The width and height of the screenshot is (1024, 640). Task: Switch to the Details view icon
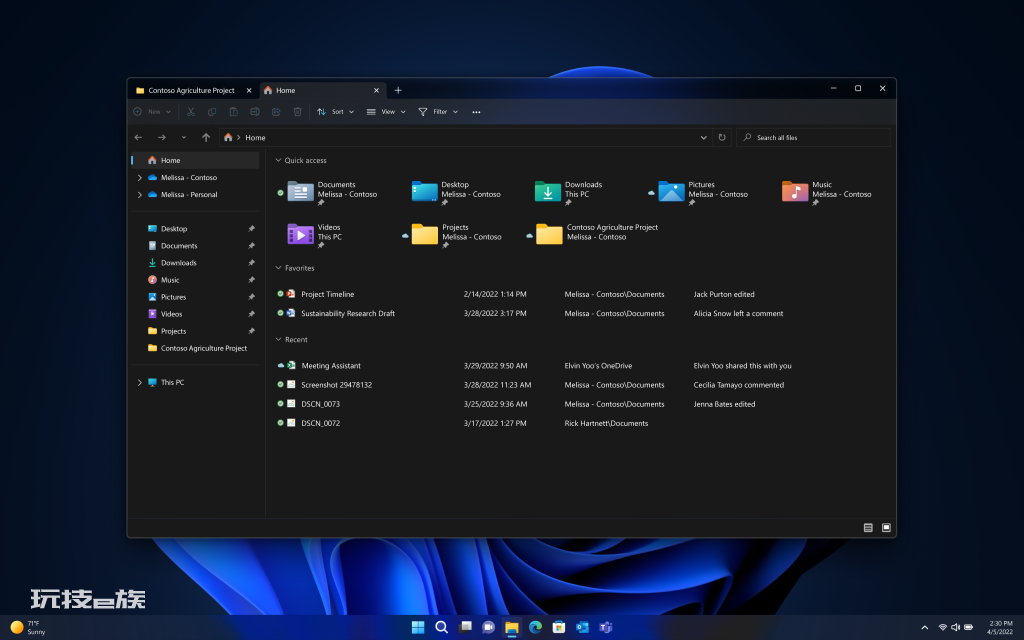(x=868, y=528)
